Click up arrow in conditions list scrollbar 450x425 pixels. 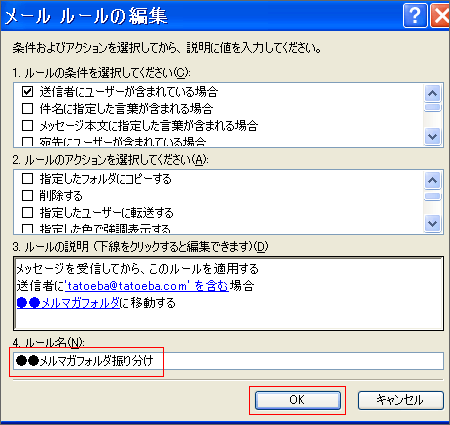[433, 93]
